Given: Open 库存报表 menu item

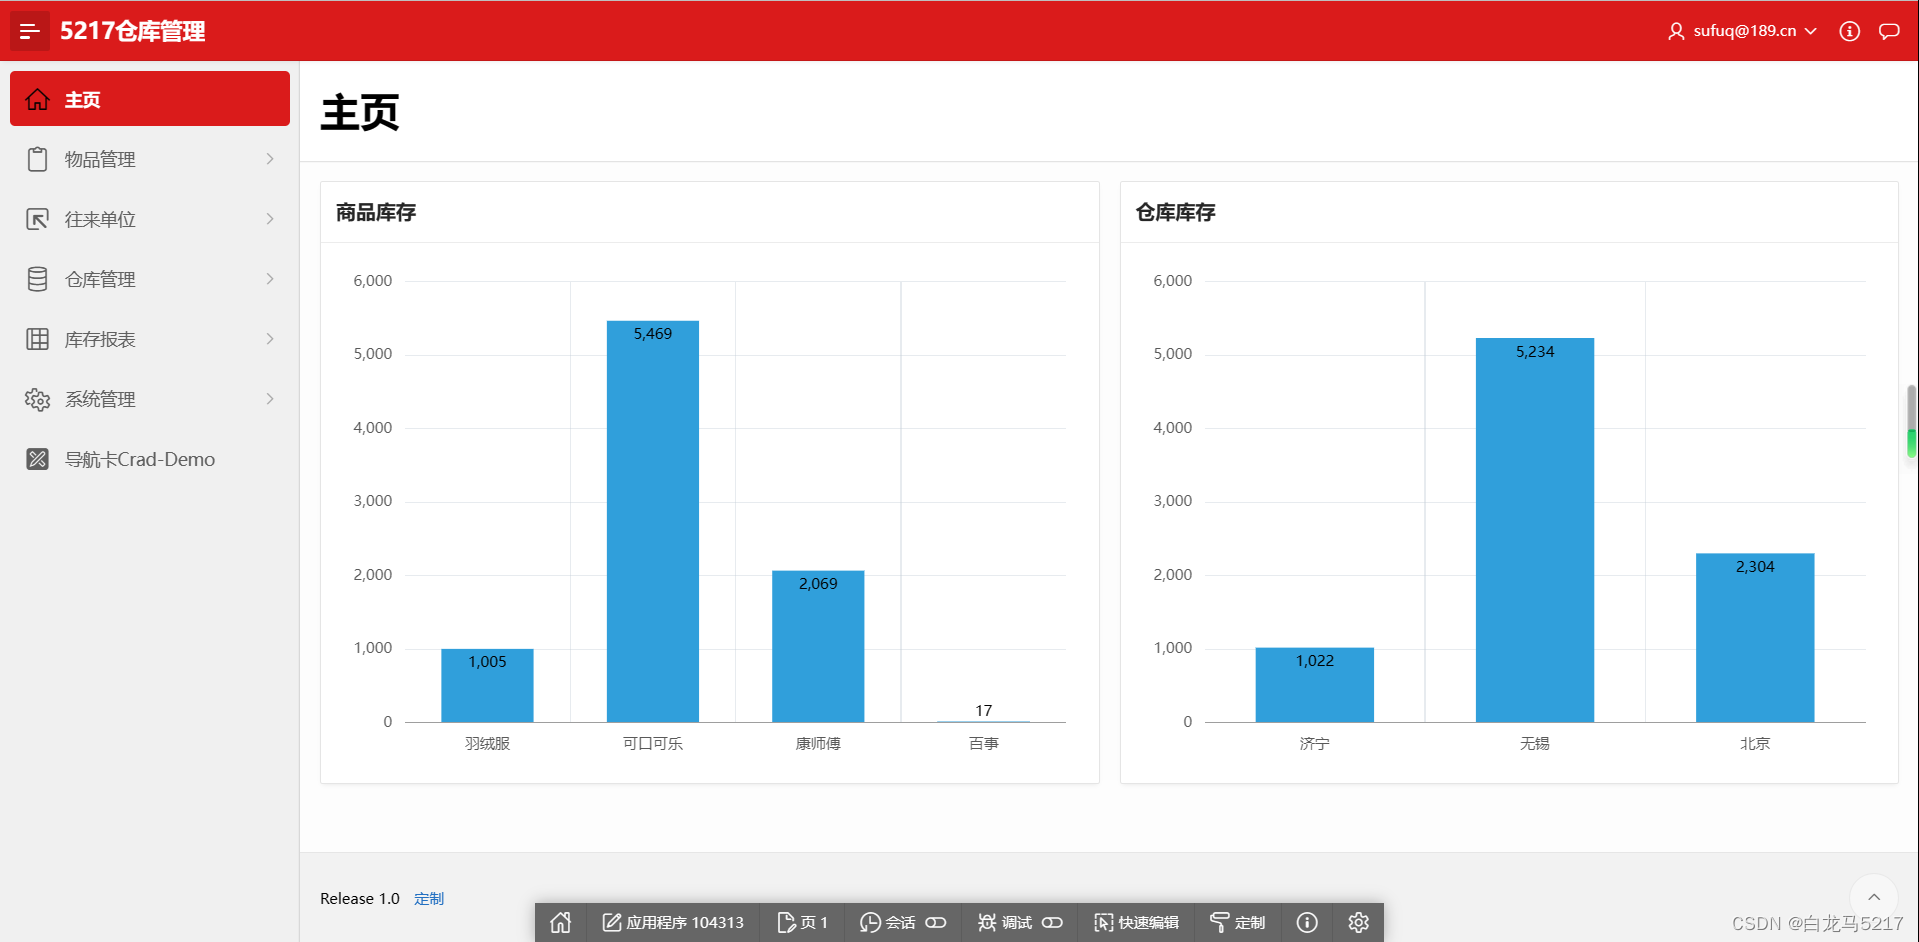Looking at the screenshot, I should point(150,339).
